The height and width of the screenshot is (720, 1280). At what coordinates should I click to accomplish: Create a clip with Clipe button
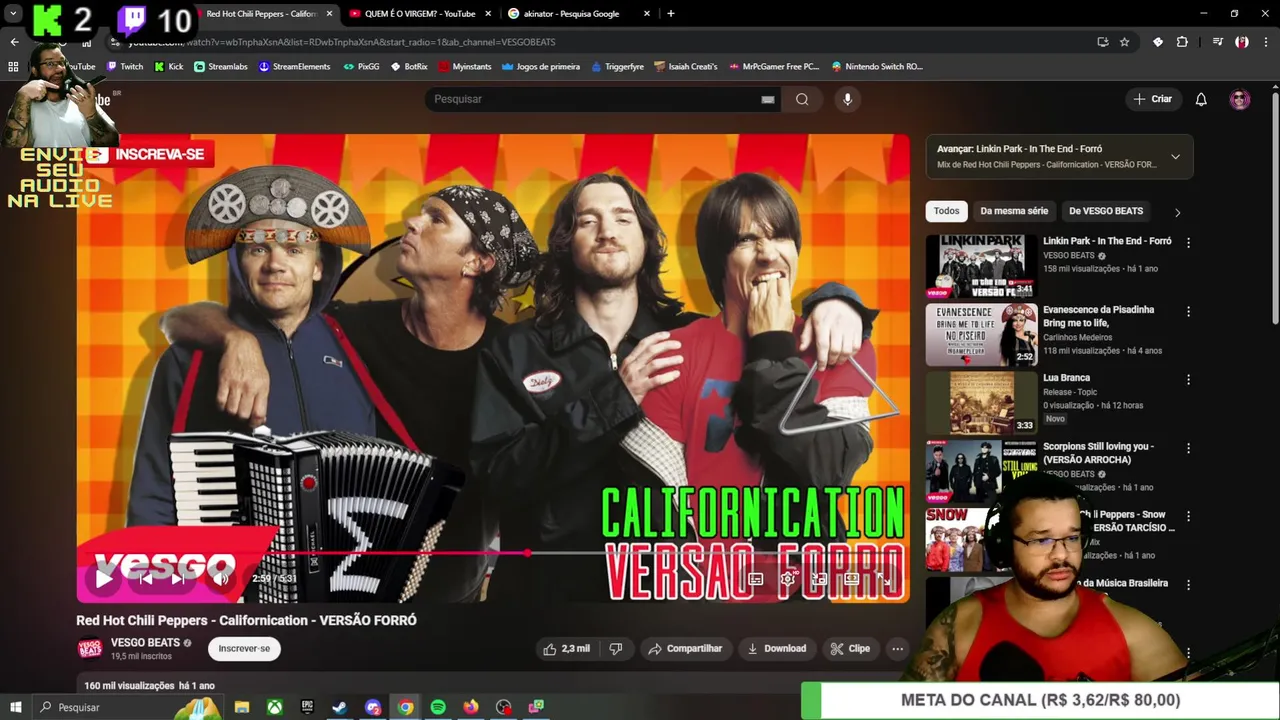click(850, 649)
